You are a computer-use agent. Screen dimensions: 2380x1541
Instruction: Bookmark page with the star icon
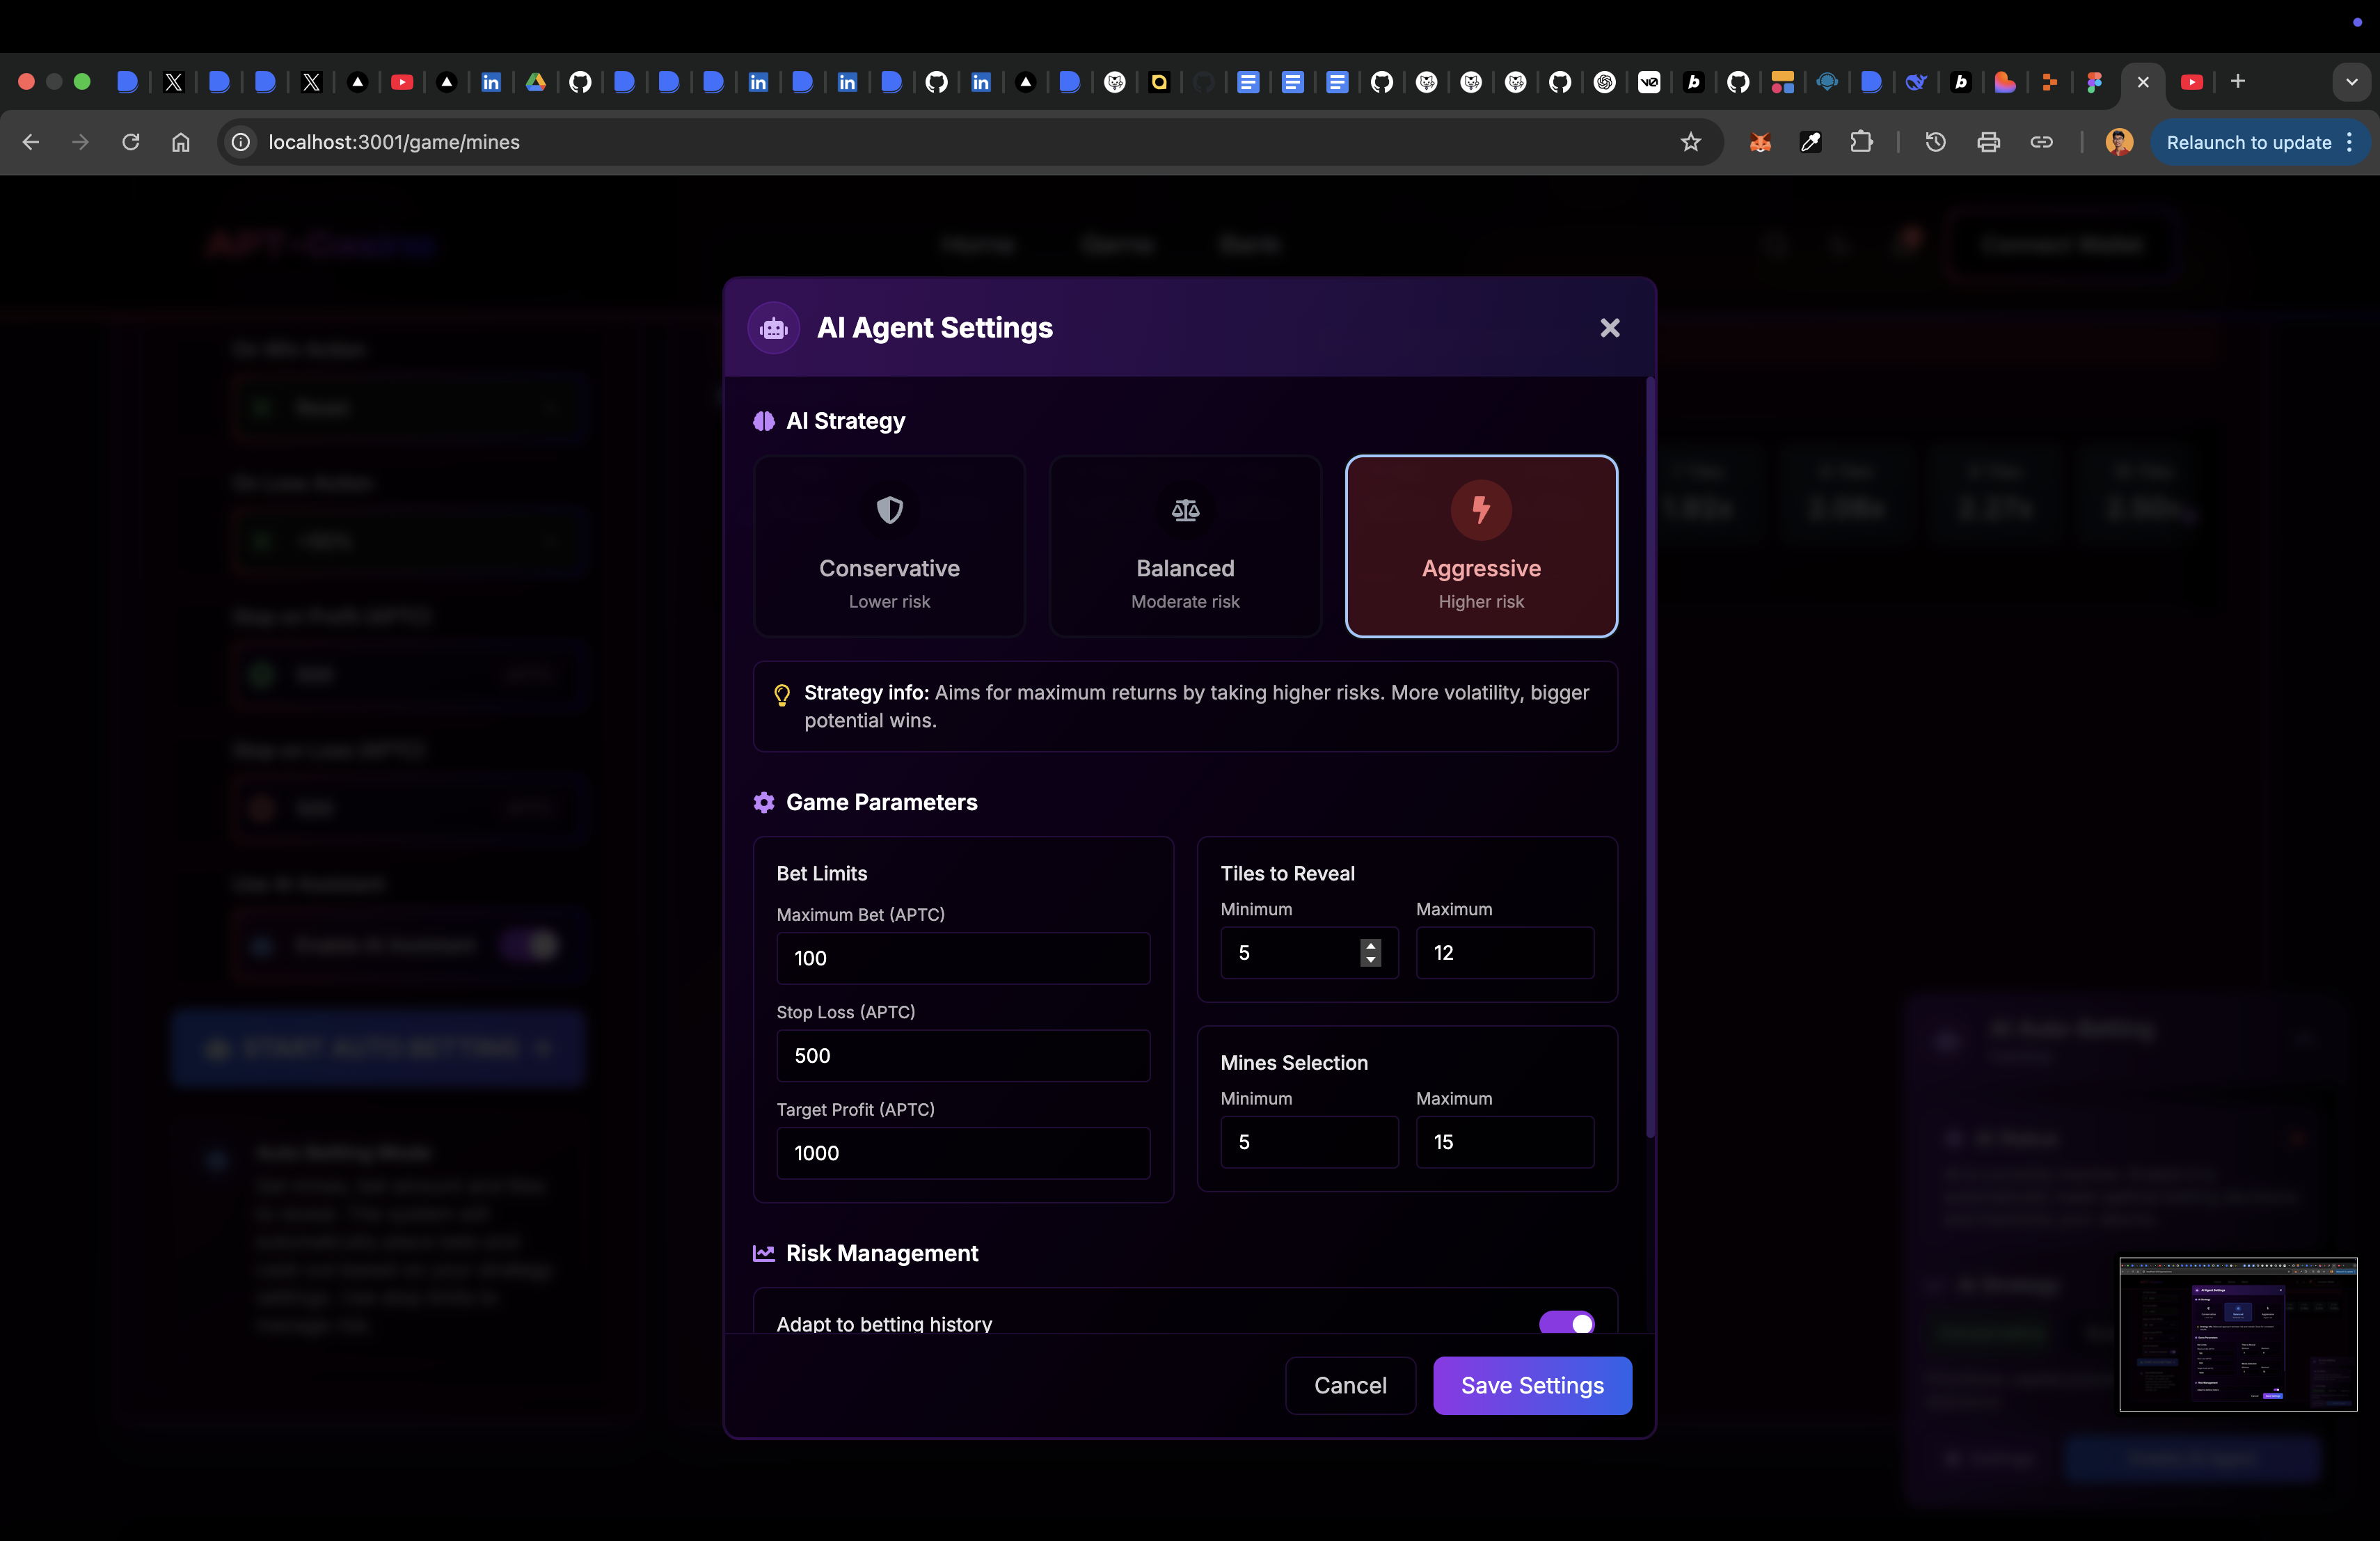(x=1690, y=142)
